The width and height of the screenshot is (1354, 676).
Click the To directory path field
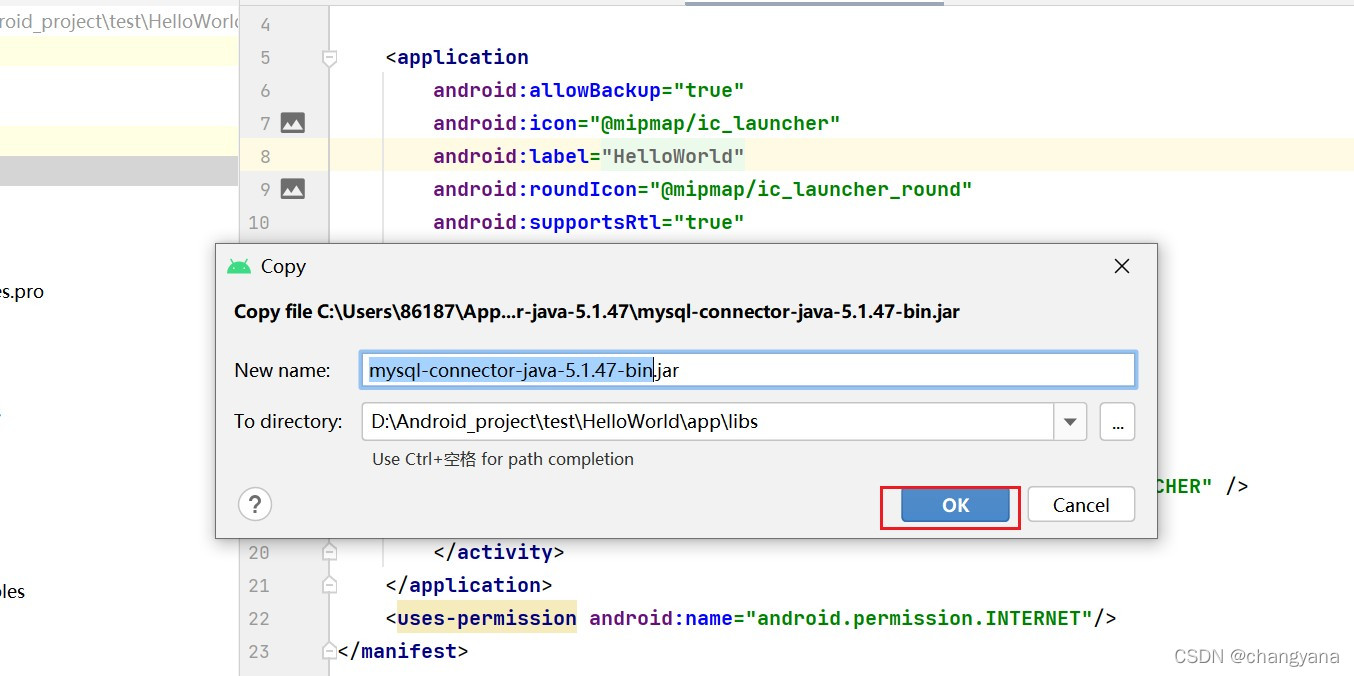[x=706, y=422]
